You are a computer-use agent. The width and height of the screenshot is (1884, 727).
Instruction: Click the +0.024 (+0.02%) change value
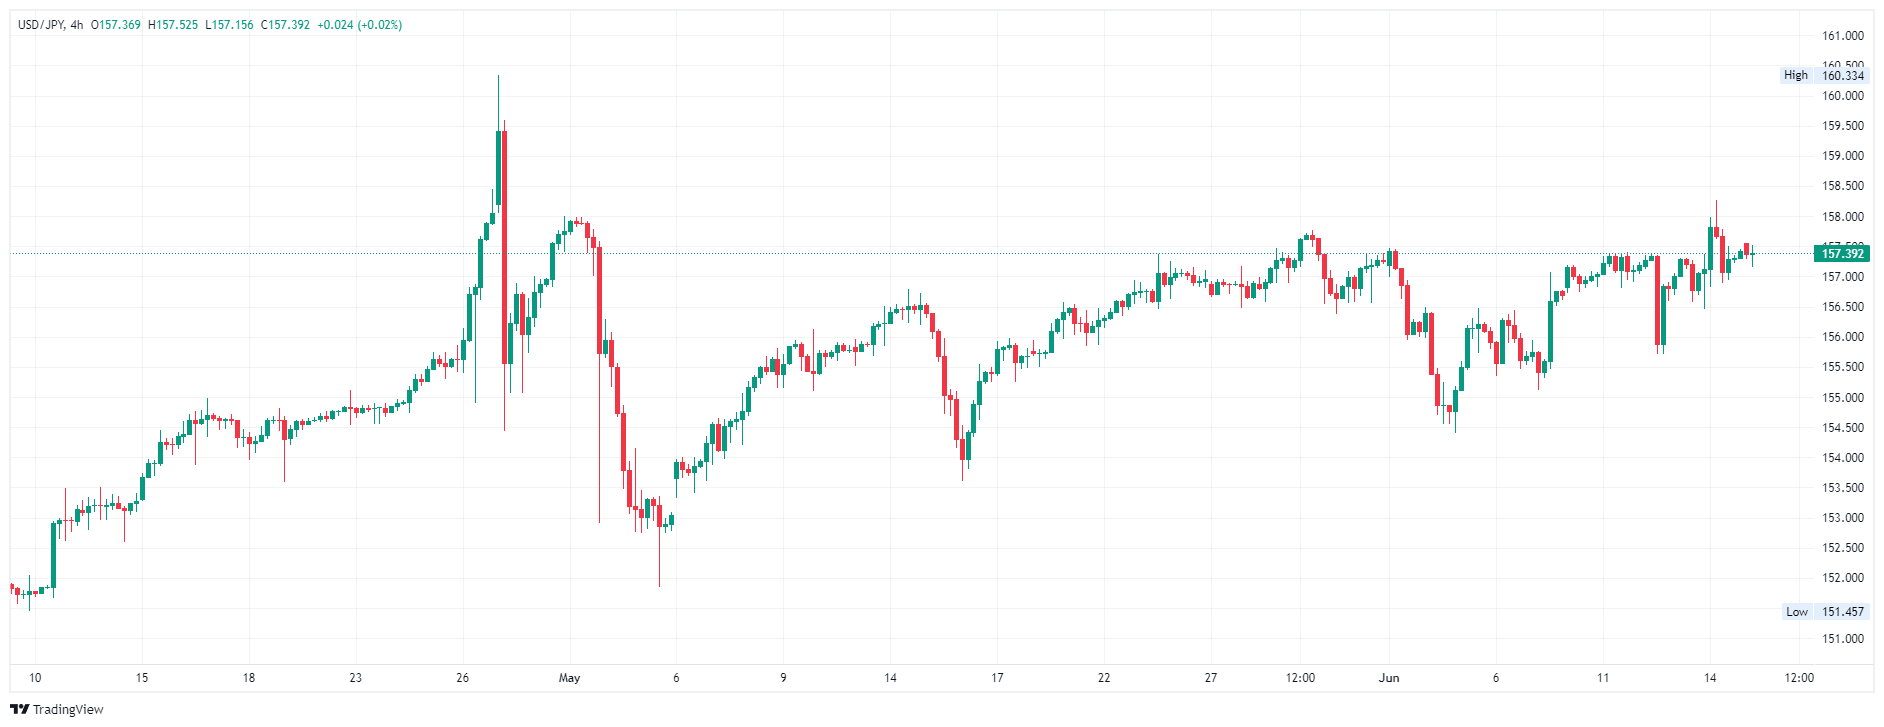coord(360,25)
